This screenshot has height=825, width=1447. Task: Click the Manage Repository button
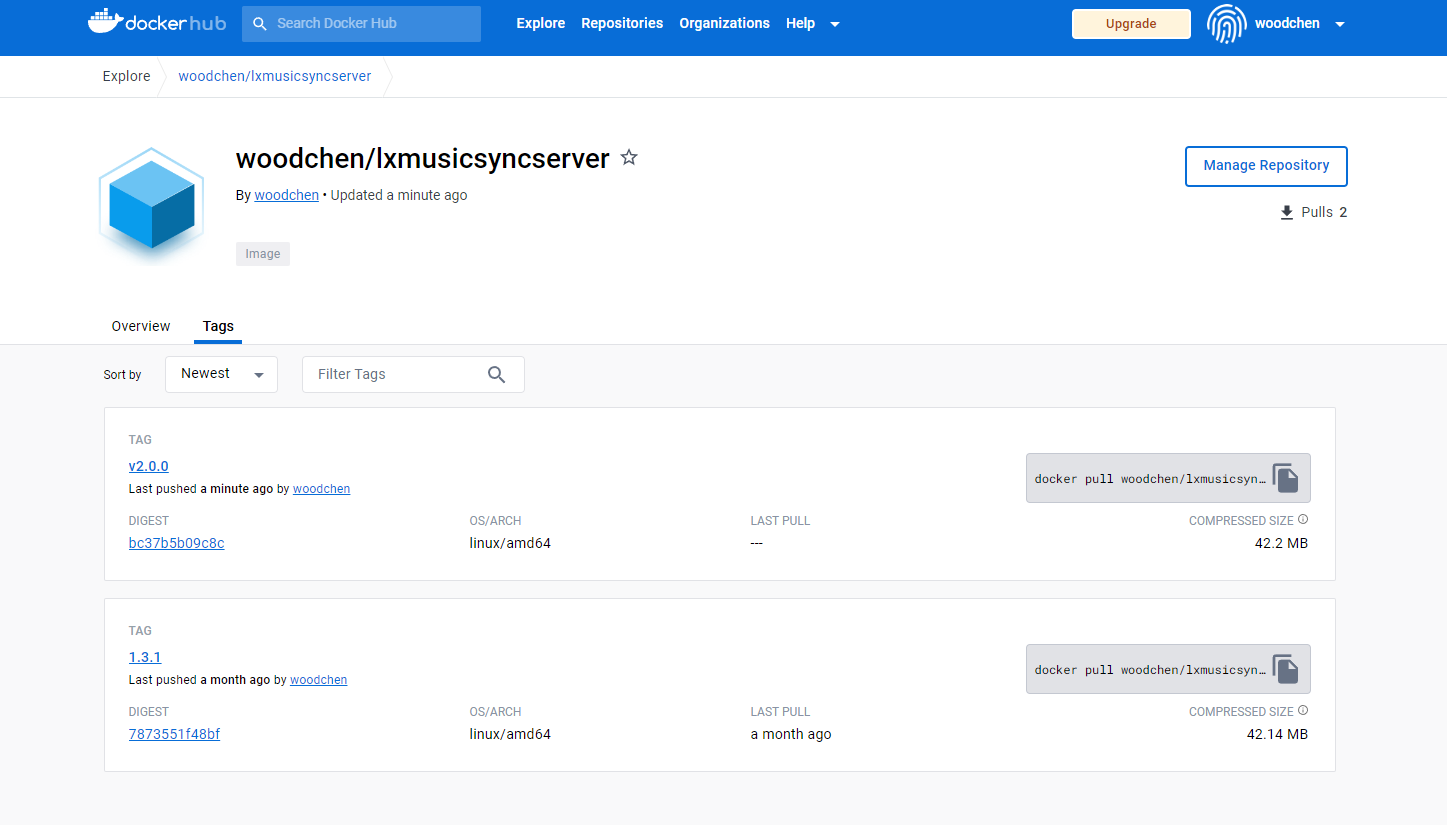point(1266,166)
